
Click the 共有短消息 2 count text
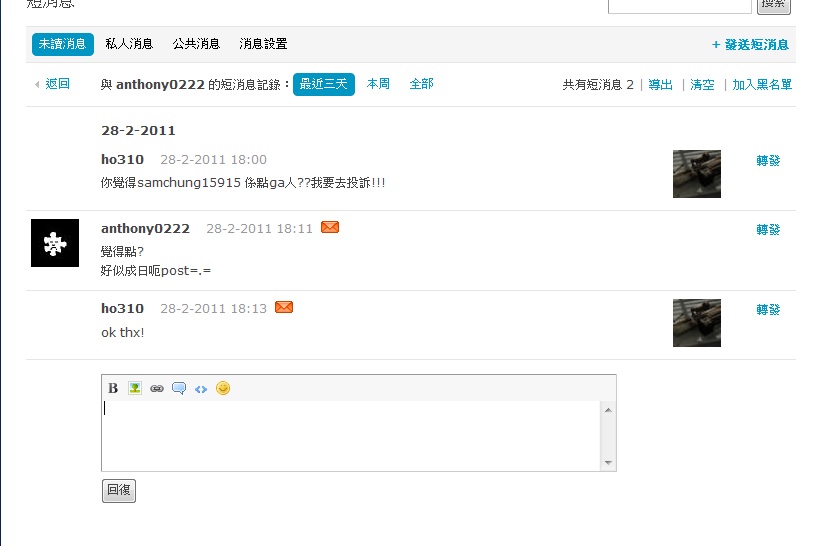598,85
